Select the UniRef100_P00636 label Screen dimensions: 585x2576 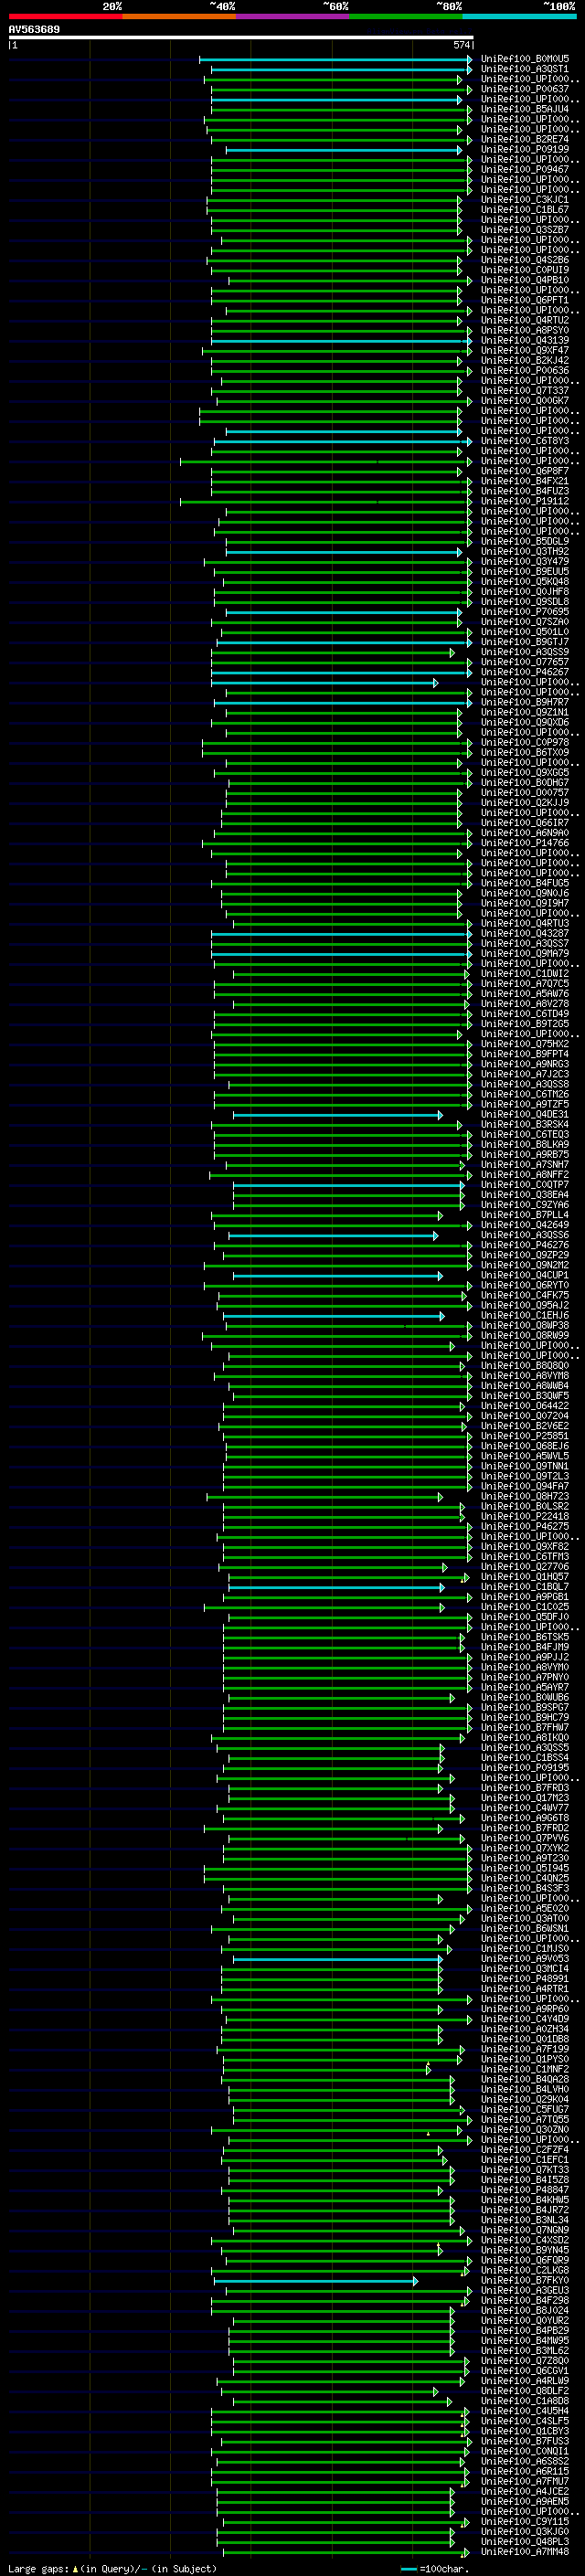coord(525,370)
